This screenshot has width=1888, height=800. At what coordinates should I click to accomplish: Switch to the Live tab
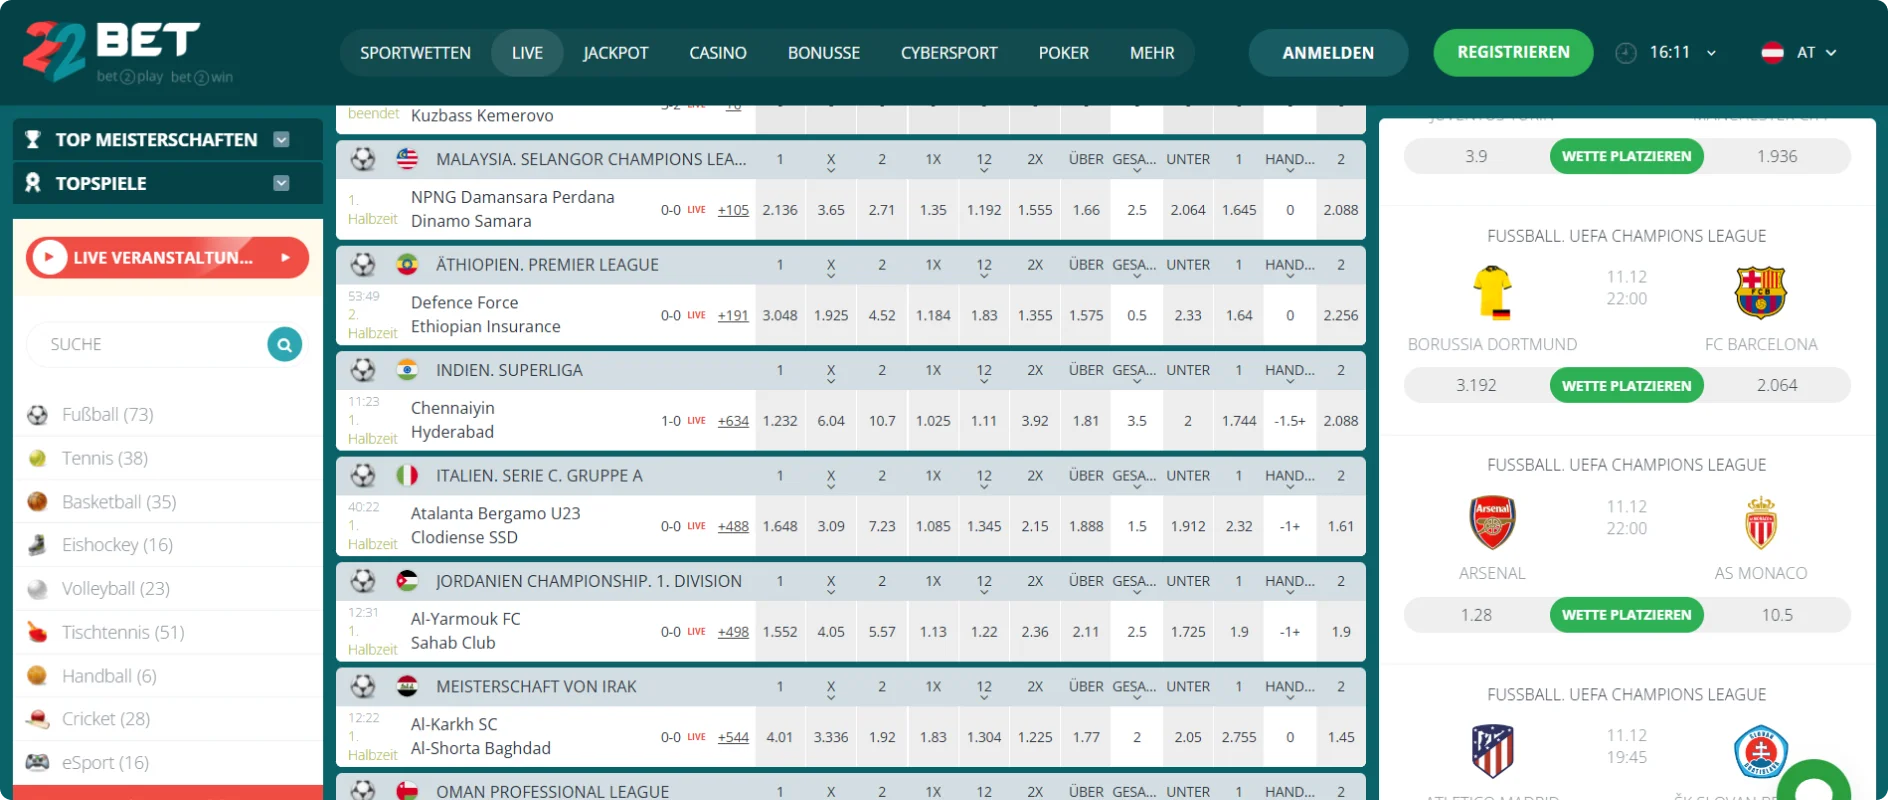click(527, 53)
